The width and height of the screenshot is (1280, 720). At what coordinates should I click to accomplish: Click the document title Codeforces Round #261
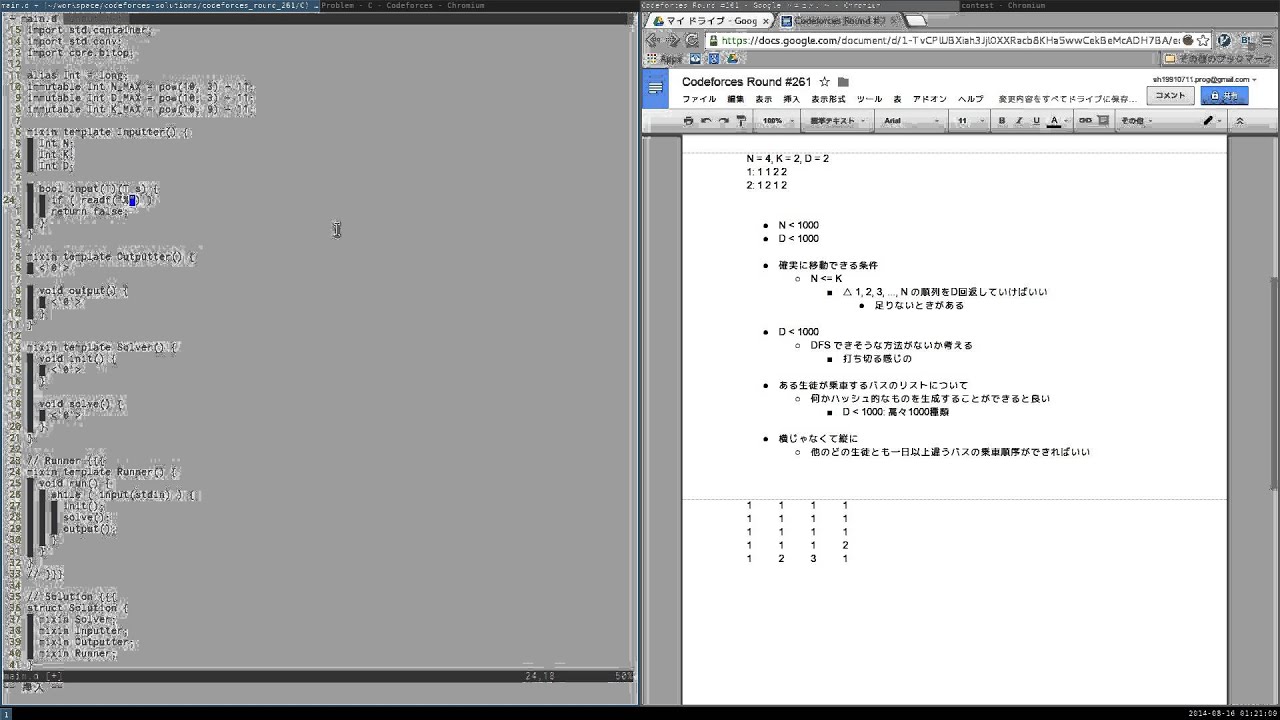pyautogui.click(x=746, y=82)
